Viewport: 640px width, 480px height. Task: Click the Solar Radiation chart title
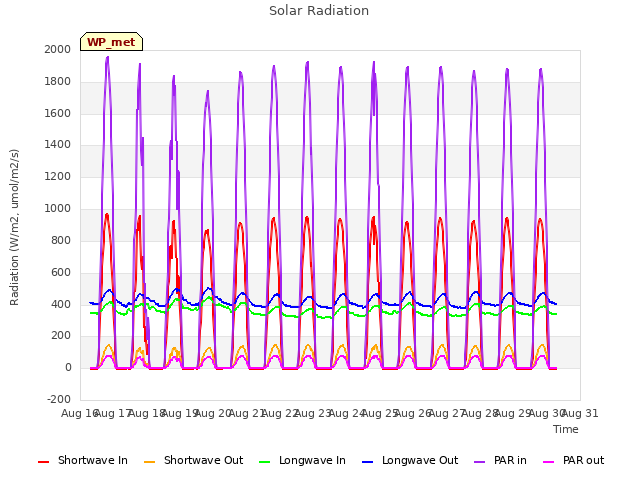coord(319,11)
